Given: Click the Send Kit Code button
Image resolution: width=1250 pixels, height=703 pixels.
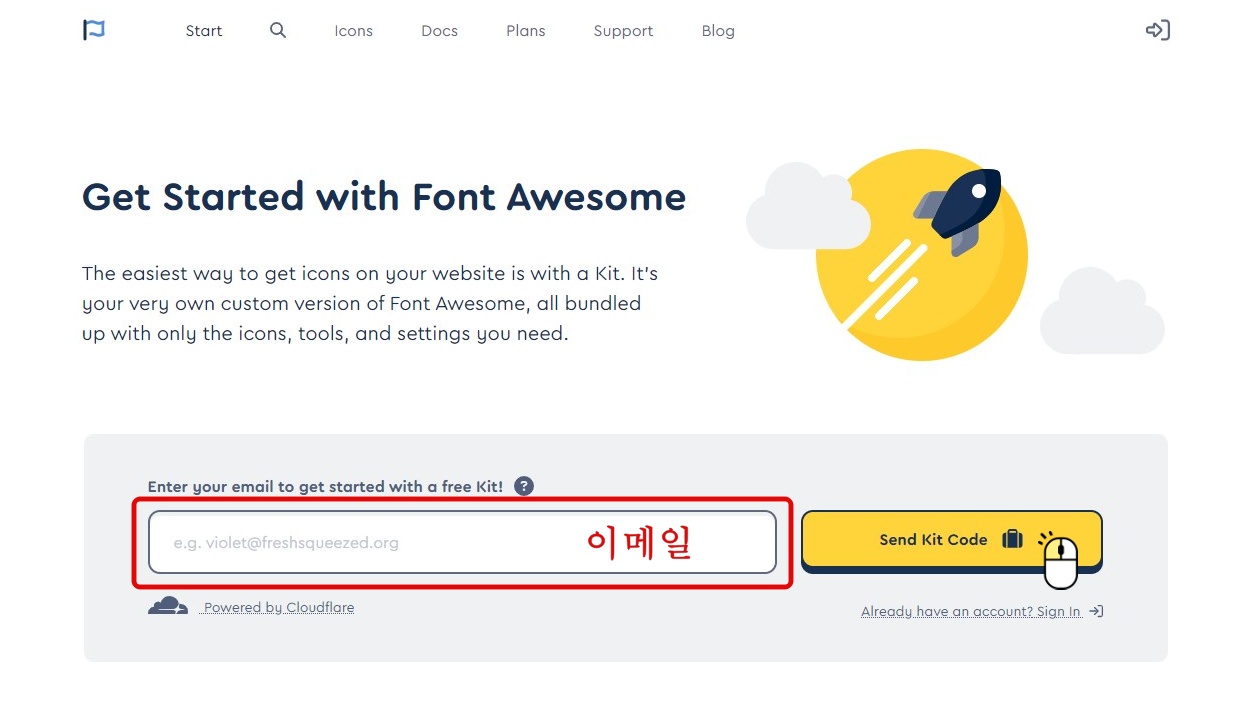Looking at the screenshot, I should (x=952, y=540).
